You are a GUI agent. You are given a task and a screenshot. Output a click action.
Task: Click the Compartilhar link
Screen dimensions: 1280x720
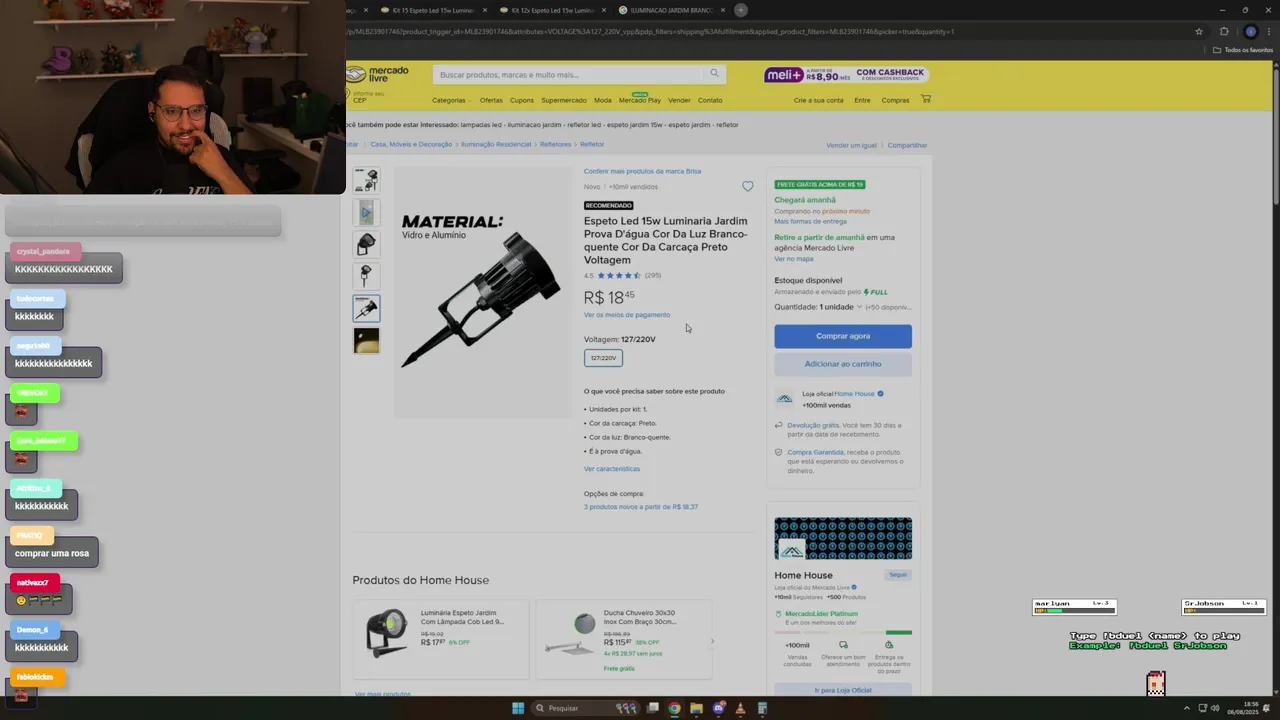[x=907, y=145]
